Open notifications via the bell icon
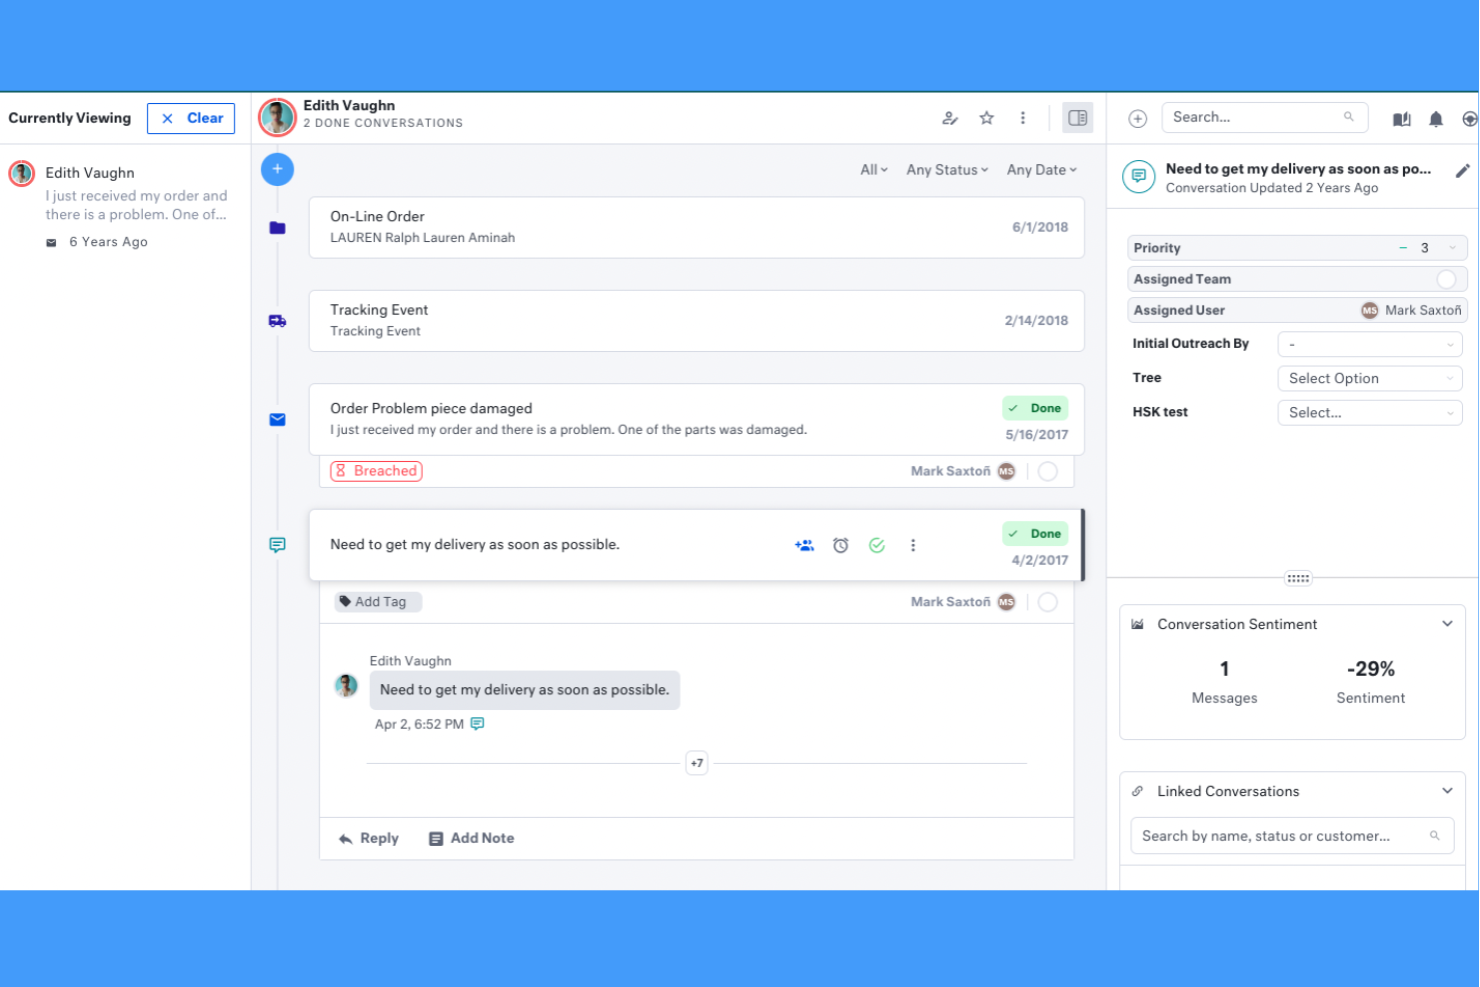This screenshot has height=987, width=1480. (x=1436, y=118)
